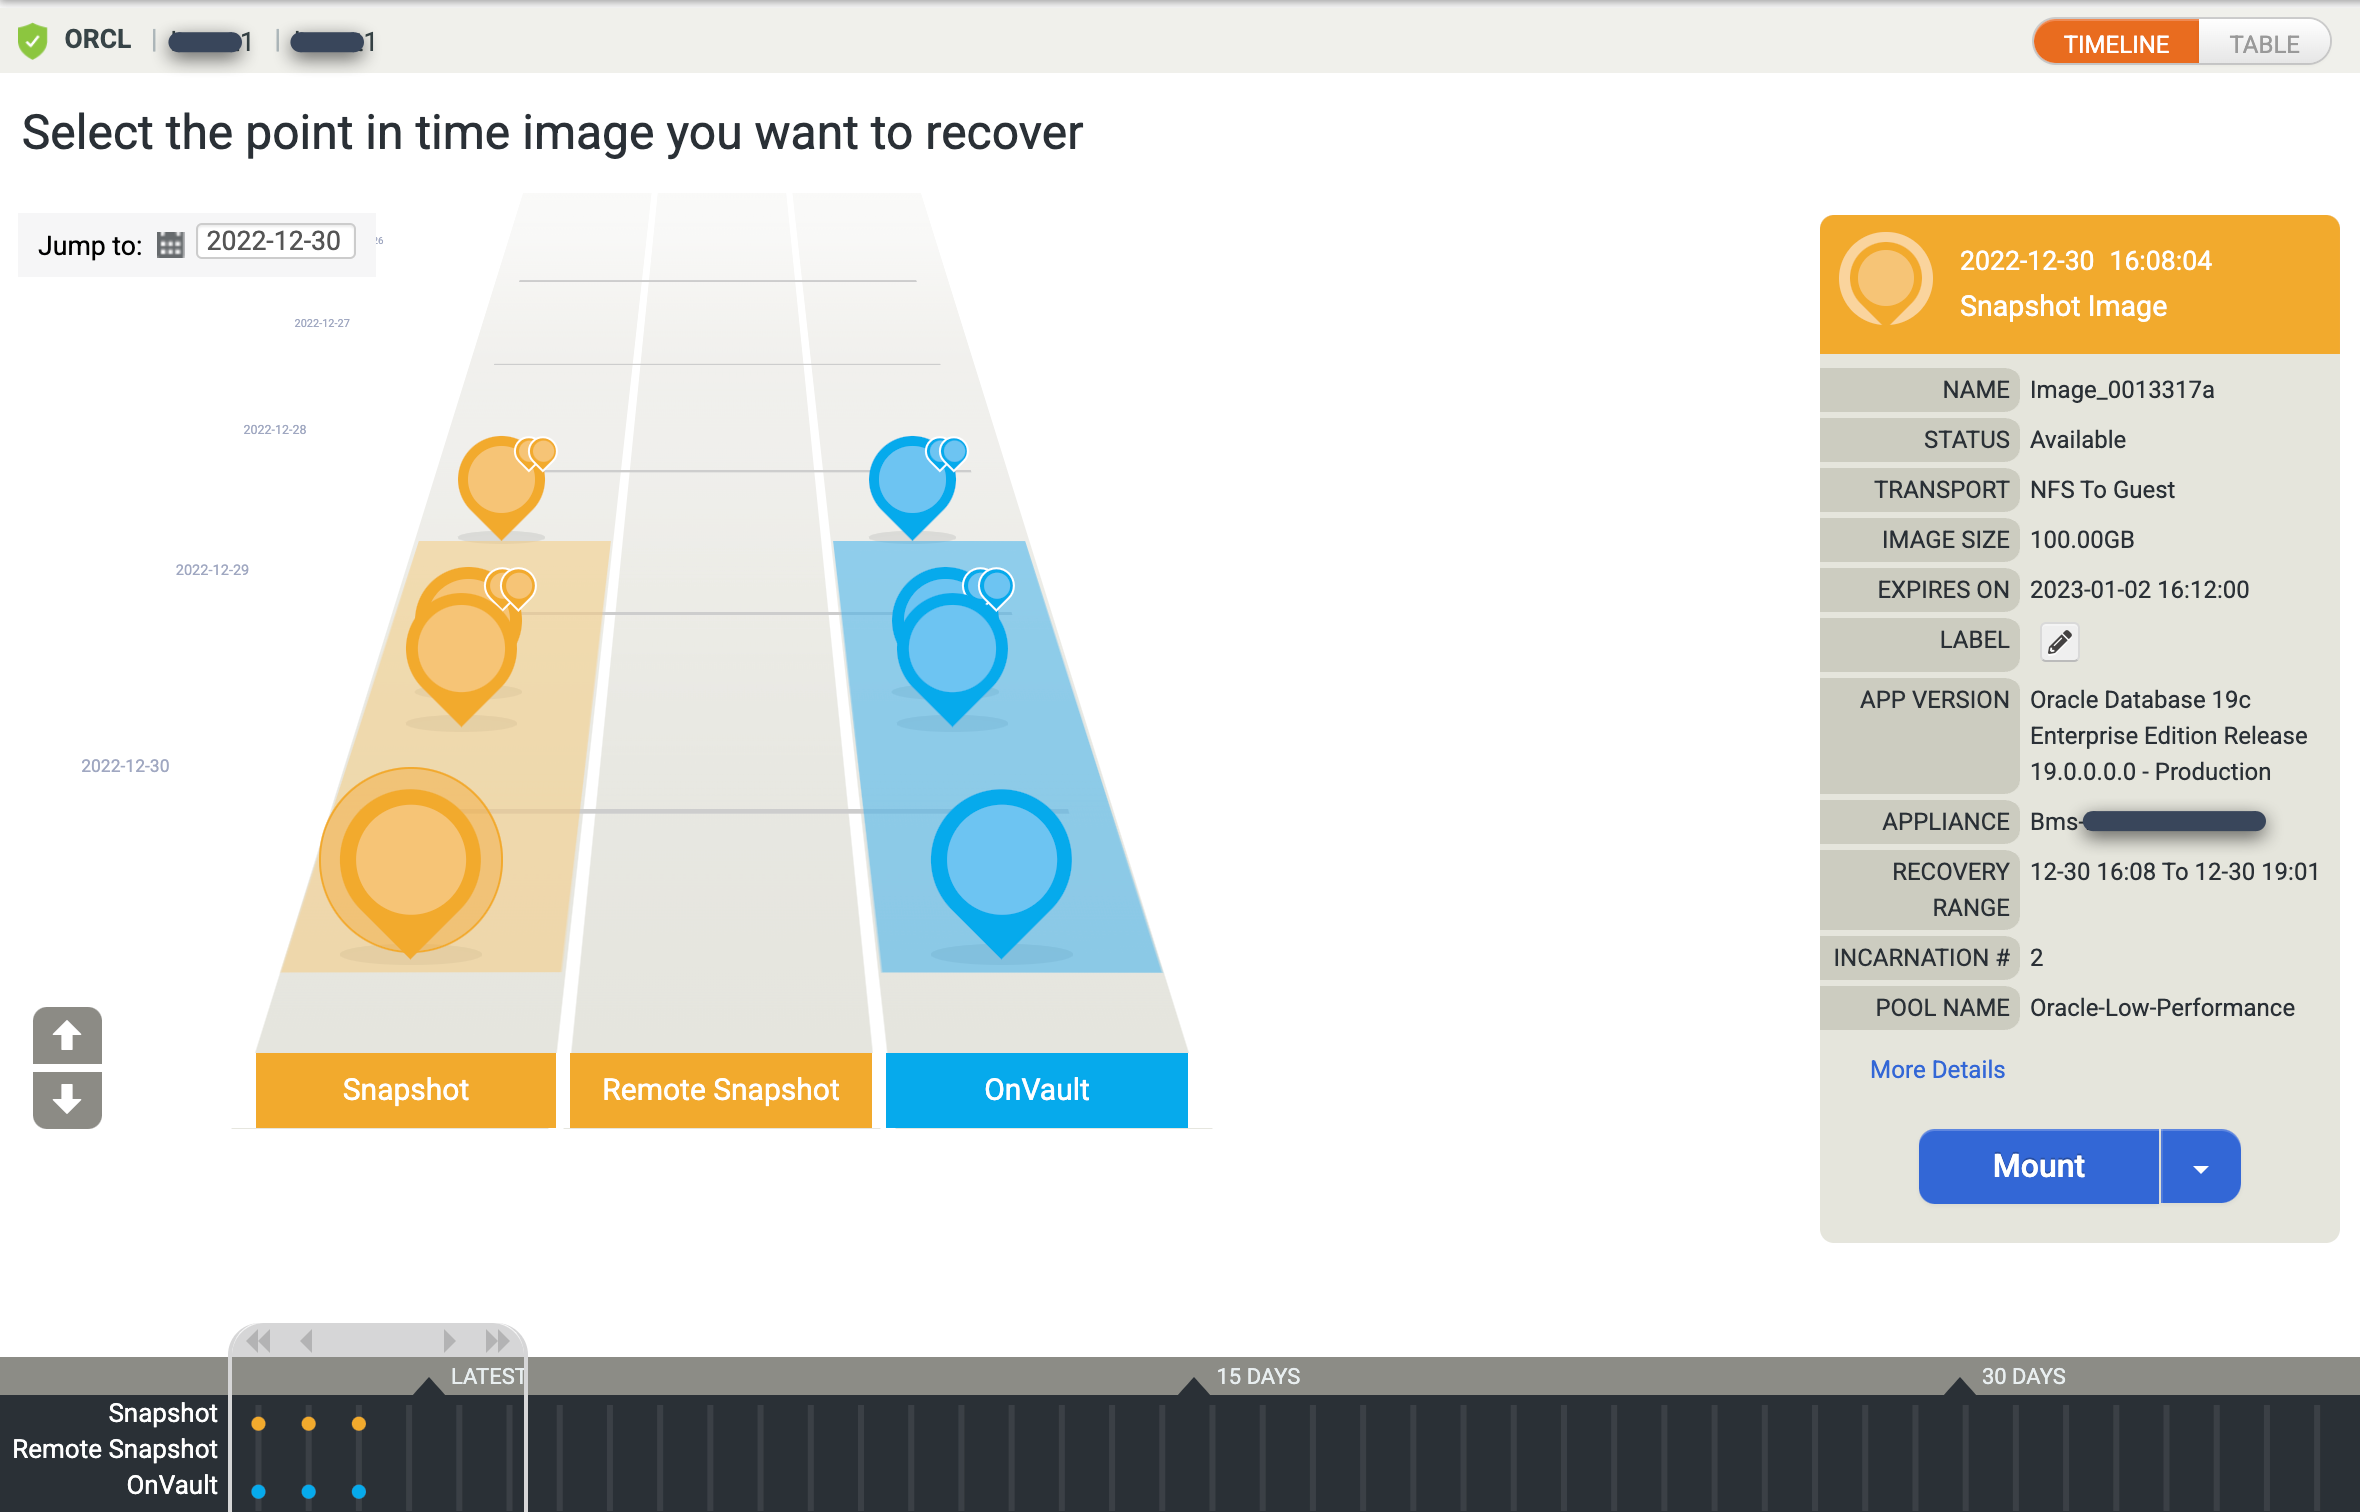Click the Mount button
This screenshot has height=1512, width=2360.
(x=2038, y=1166)
